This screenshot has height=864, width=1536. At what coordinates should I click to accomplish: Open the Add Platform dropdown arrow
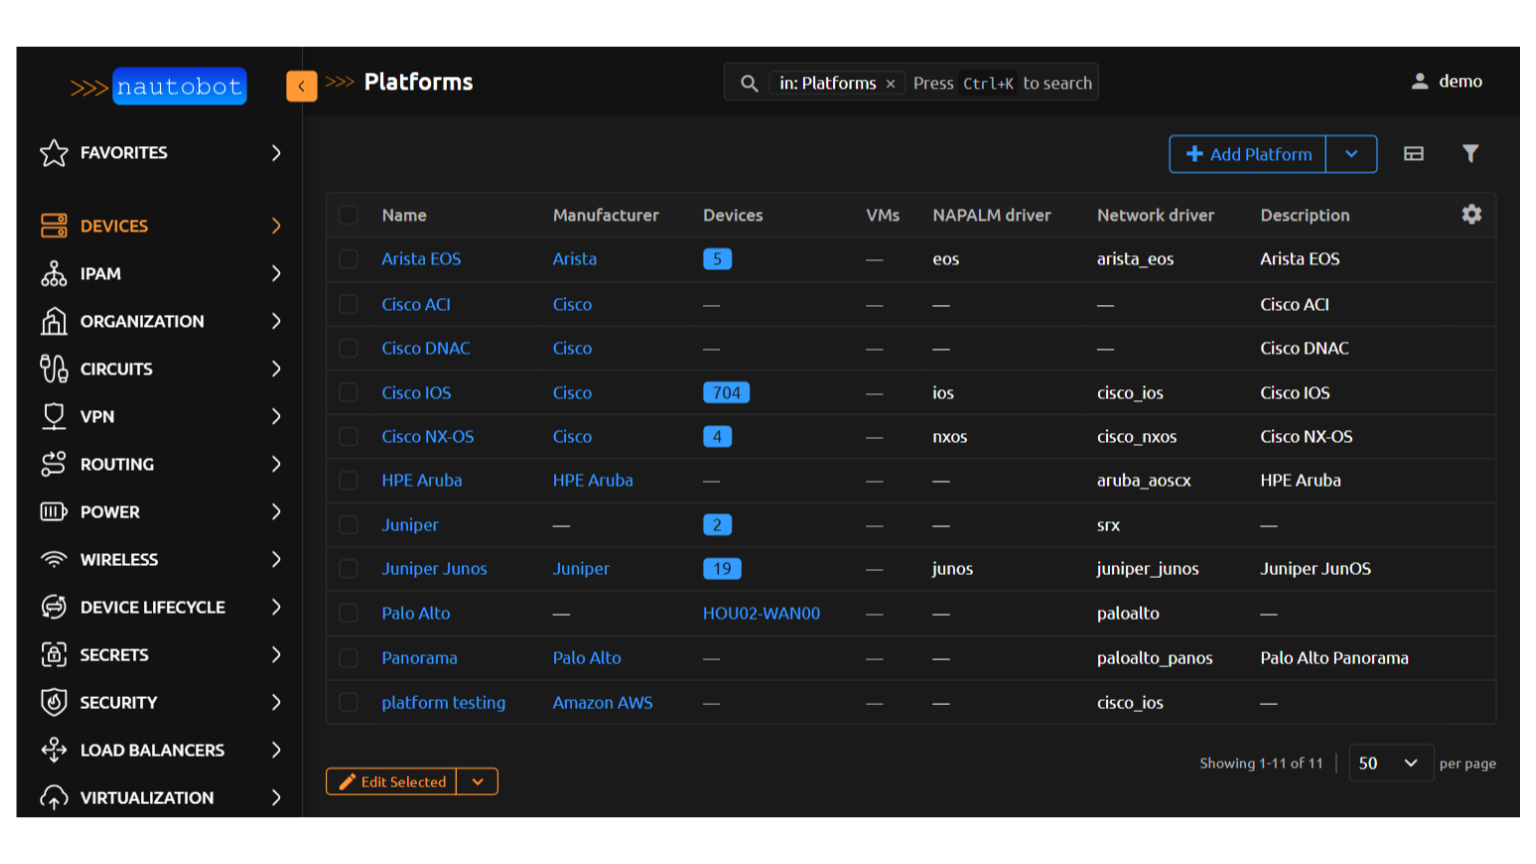pyautogui.click(x=1351, y=154)
